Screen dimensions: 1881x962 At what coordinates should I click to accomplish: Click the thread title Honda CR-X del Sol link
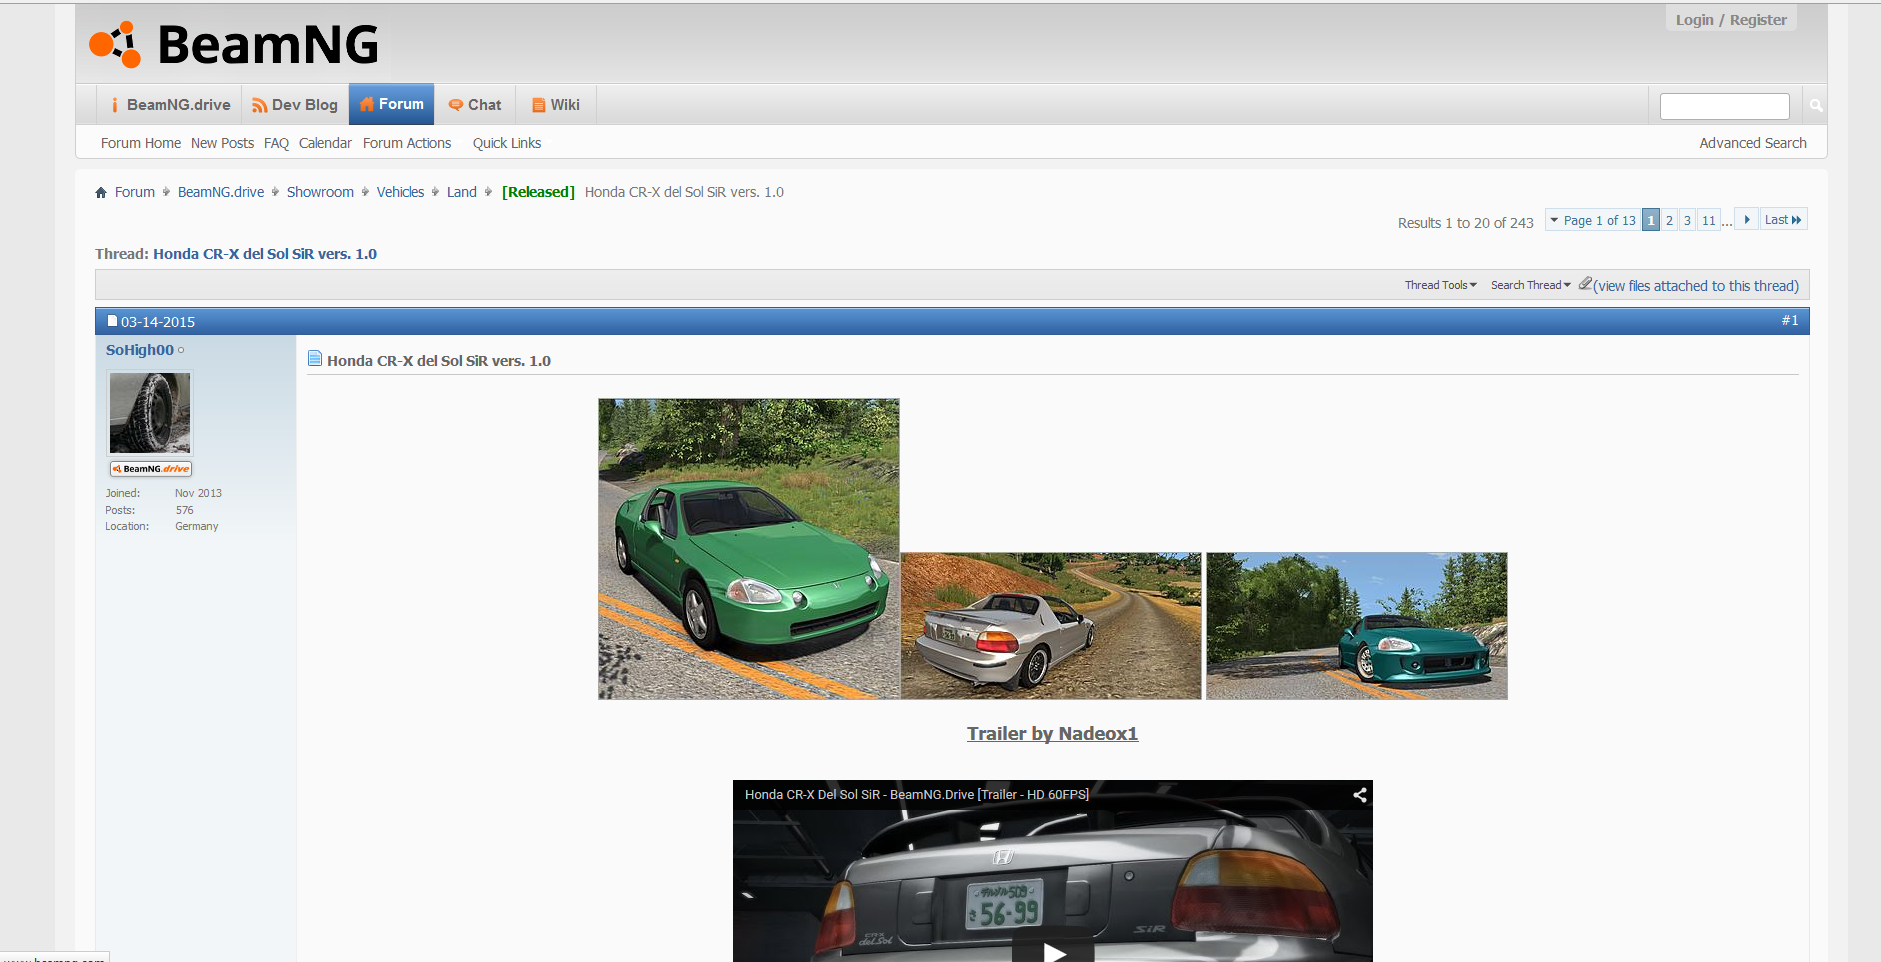point(265,254)
